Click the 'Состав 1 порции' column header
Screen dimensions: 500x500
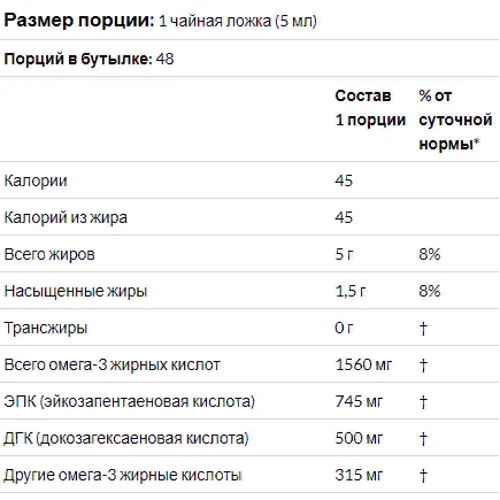pyautogui.click(x=370, y=108)
